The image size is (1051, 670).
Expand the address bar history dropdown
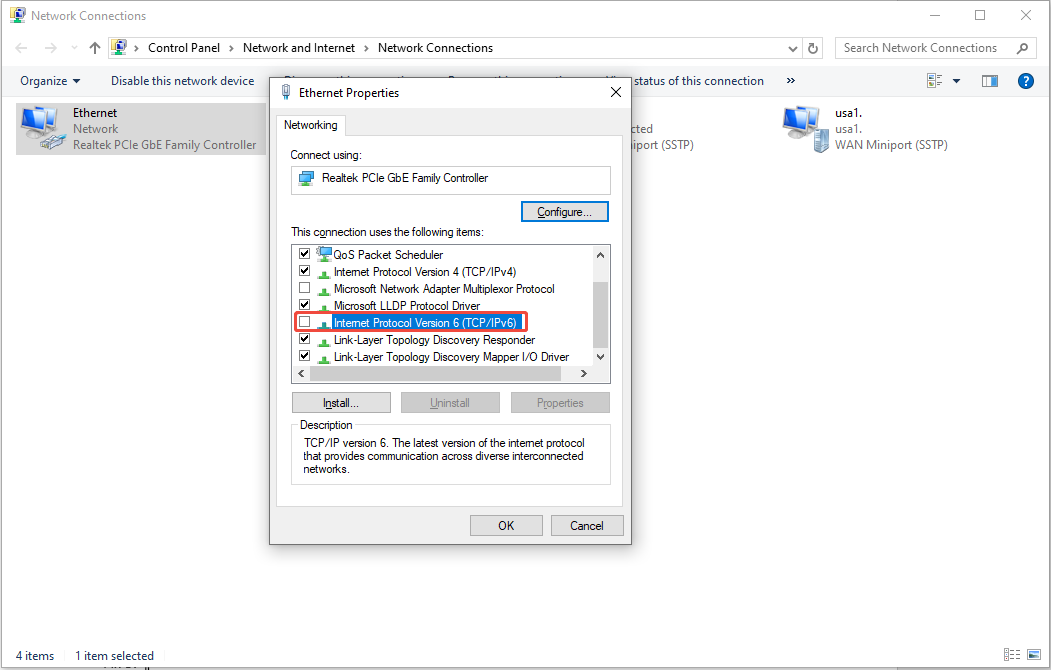pyautogui.click(x=793, y=48)
